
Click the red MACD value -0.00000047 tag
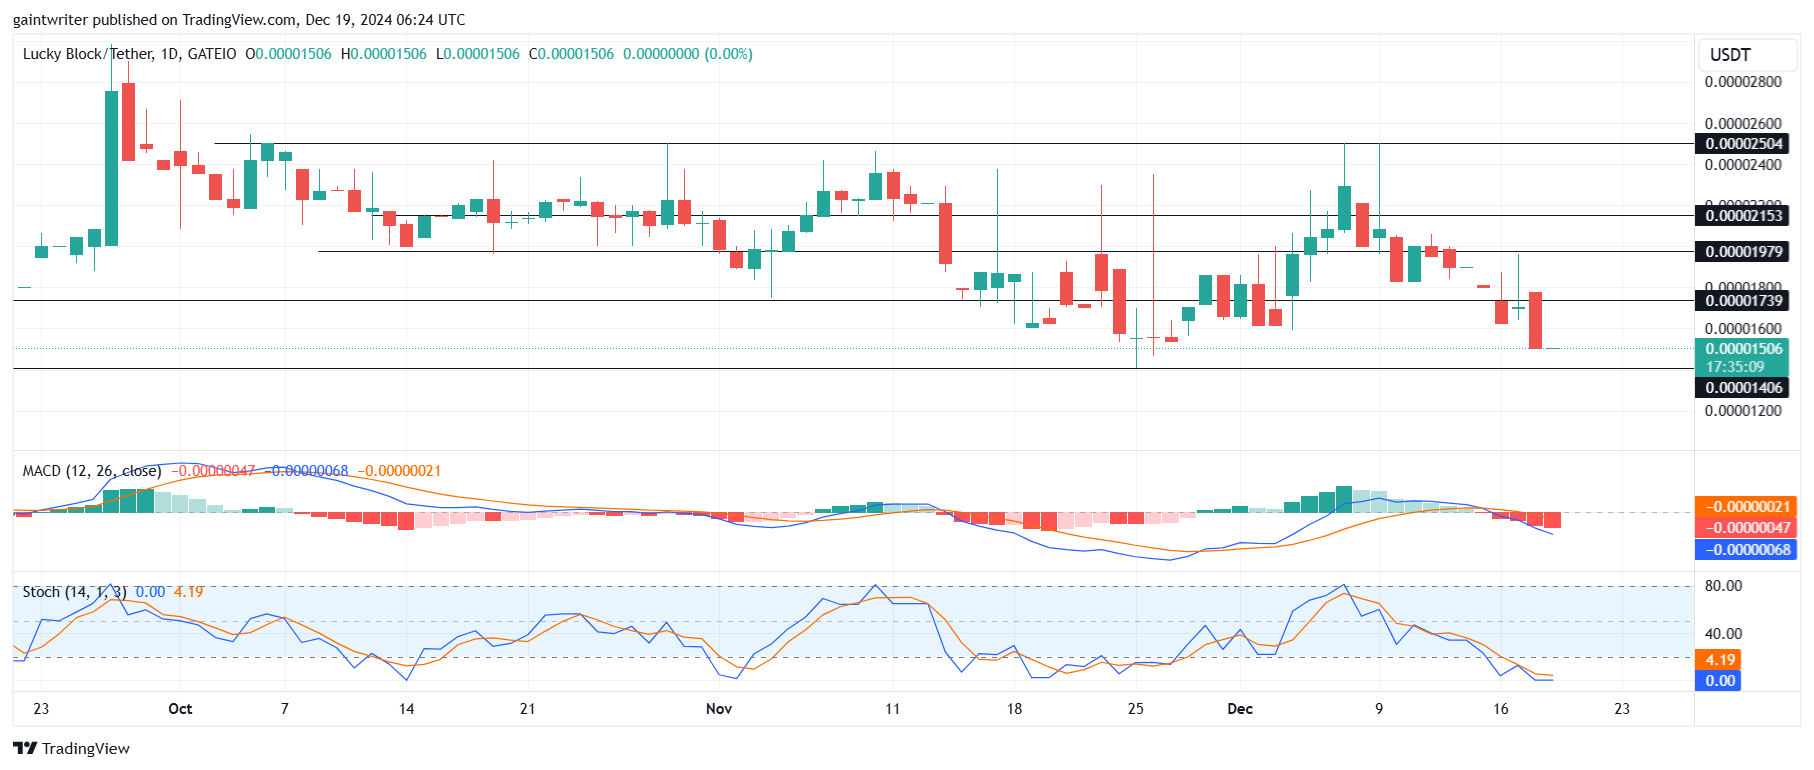pos(1745,528)
